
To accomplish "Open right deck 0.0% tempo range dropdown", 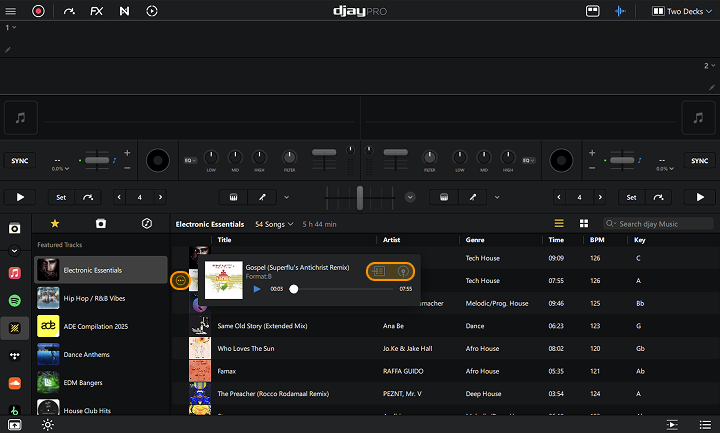I will click(665, 169).
